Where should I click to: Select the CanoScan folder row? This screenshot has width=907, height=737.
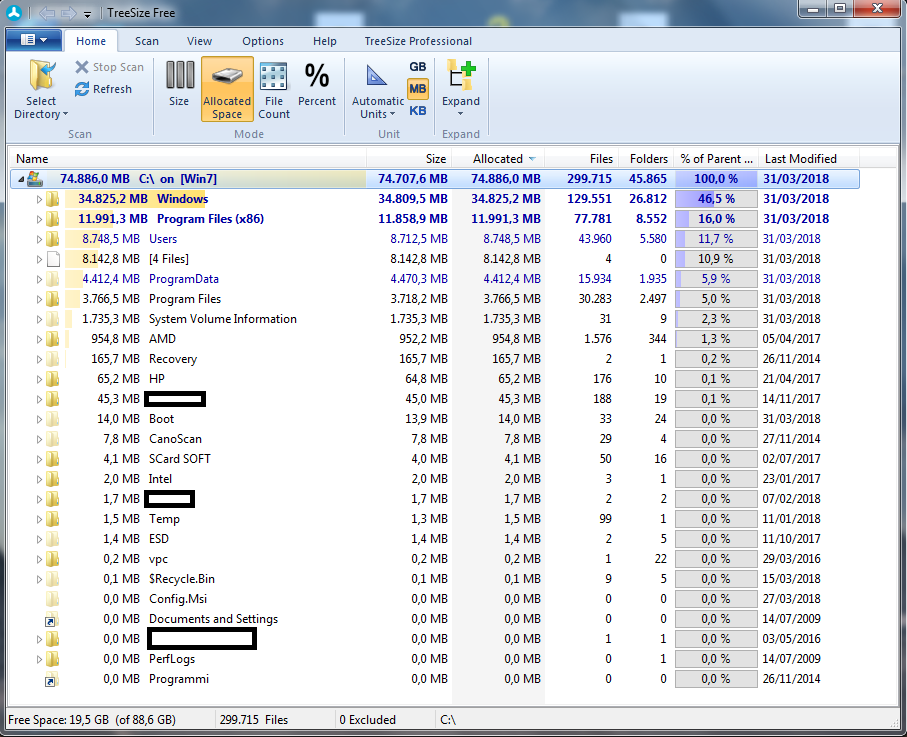tap(434, 439)
